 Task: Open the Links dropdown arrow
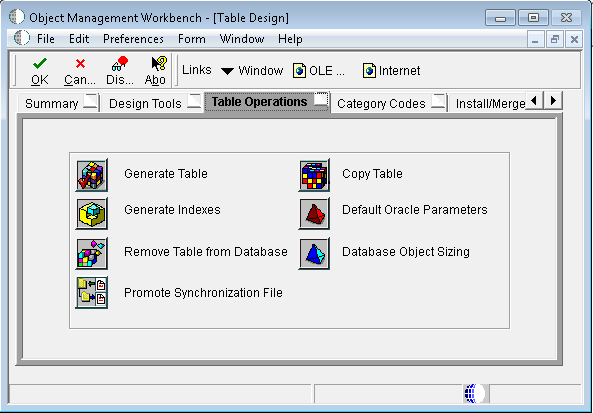(227, 71)
